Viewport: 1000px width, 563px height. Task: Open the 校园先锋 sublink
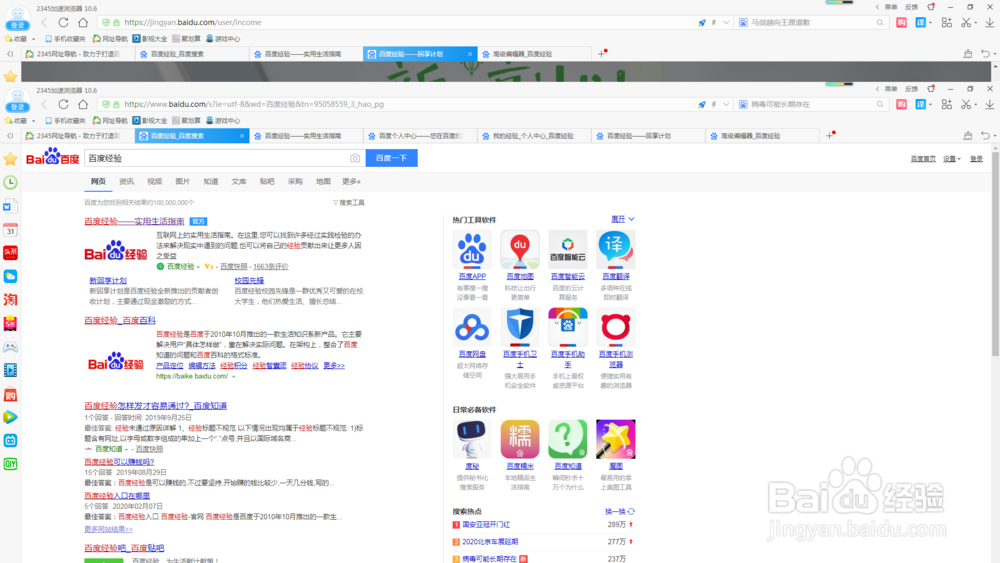point(249,281)
